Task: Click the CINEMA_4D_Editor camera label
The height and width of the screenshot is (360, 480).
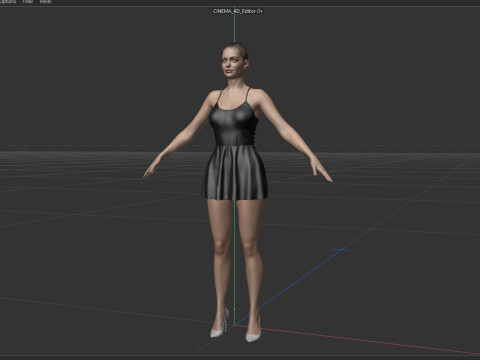Action: (x=235, y=11)
